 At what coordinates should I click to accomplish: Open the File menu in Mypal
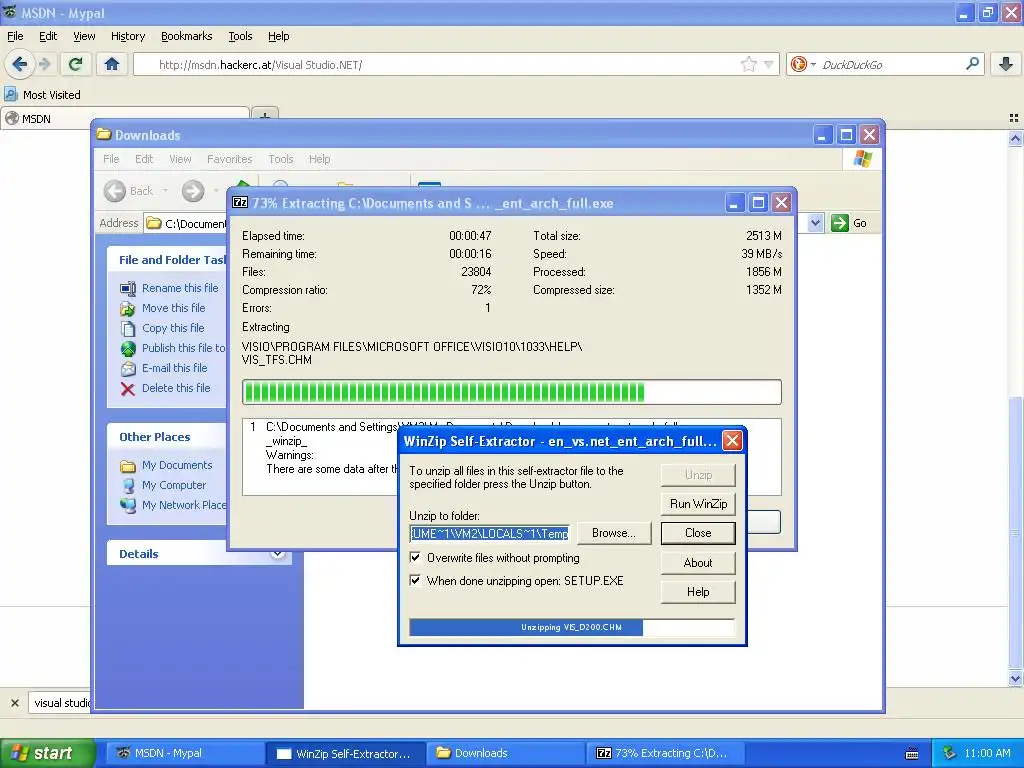point(15,36)
